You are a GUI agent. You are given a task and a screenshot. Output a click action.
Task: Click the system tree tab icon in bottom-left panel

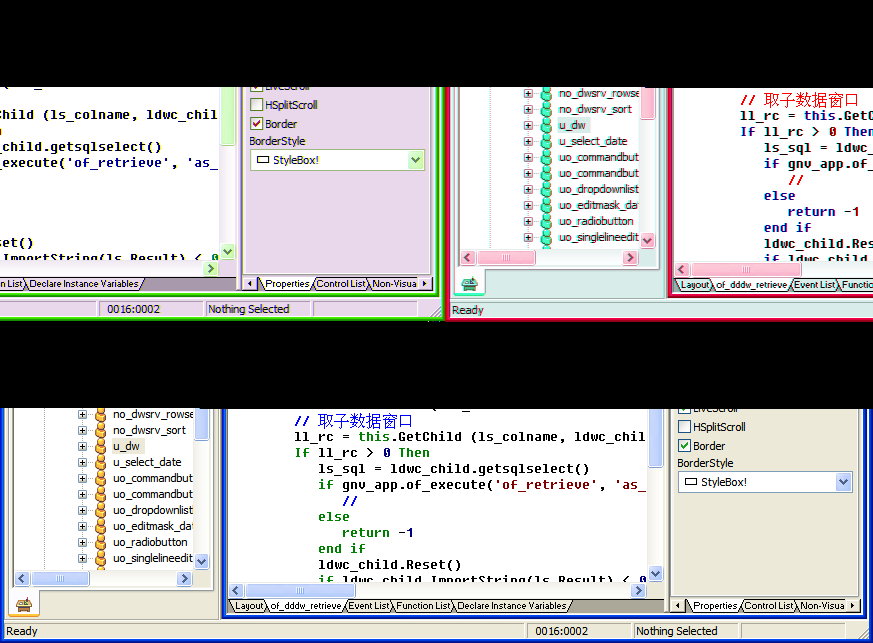coord(23,605)
